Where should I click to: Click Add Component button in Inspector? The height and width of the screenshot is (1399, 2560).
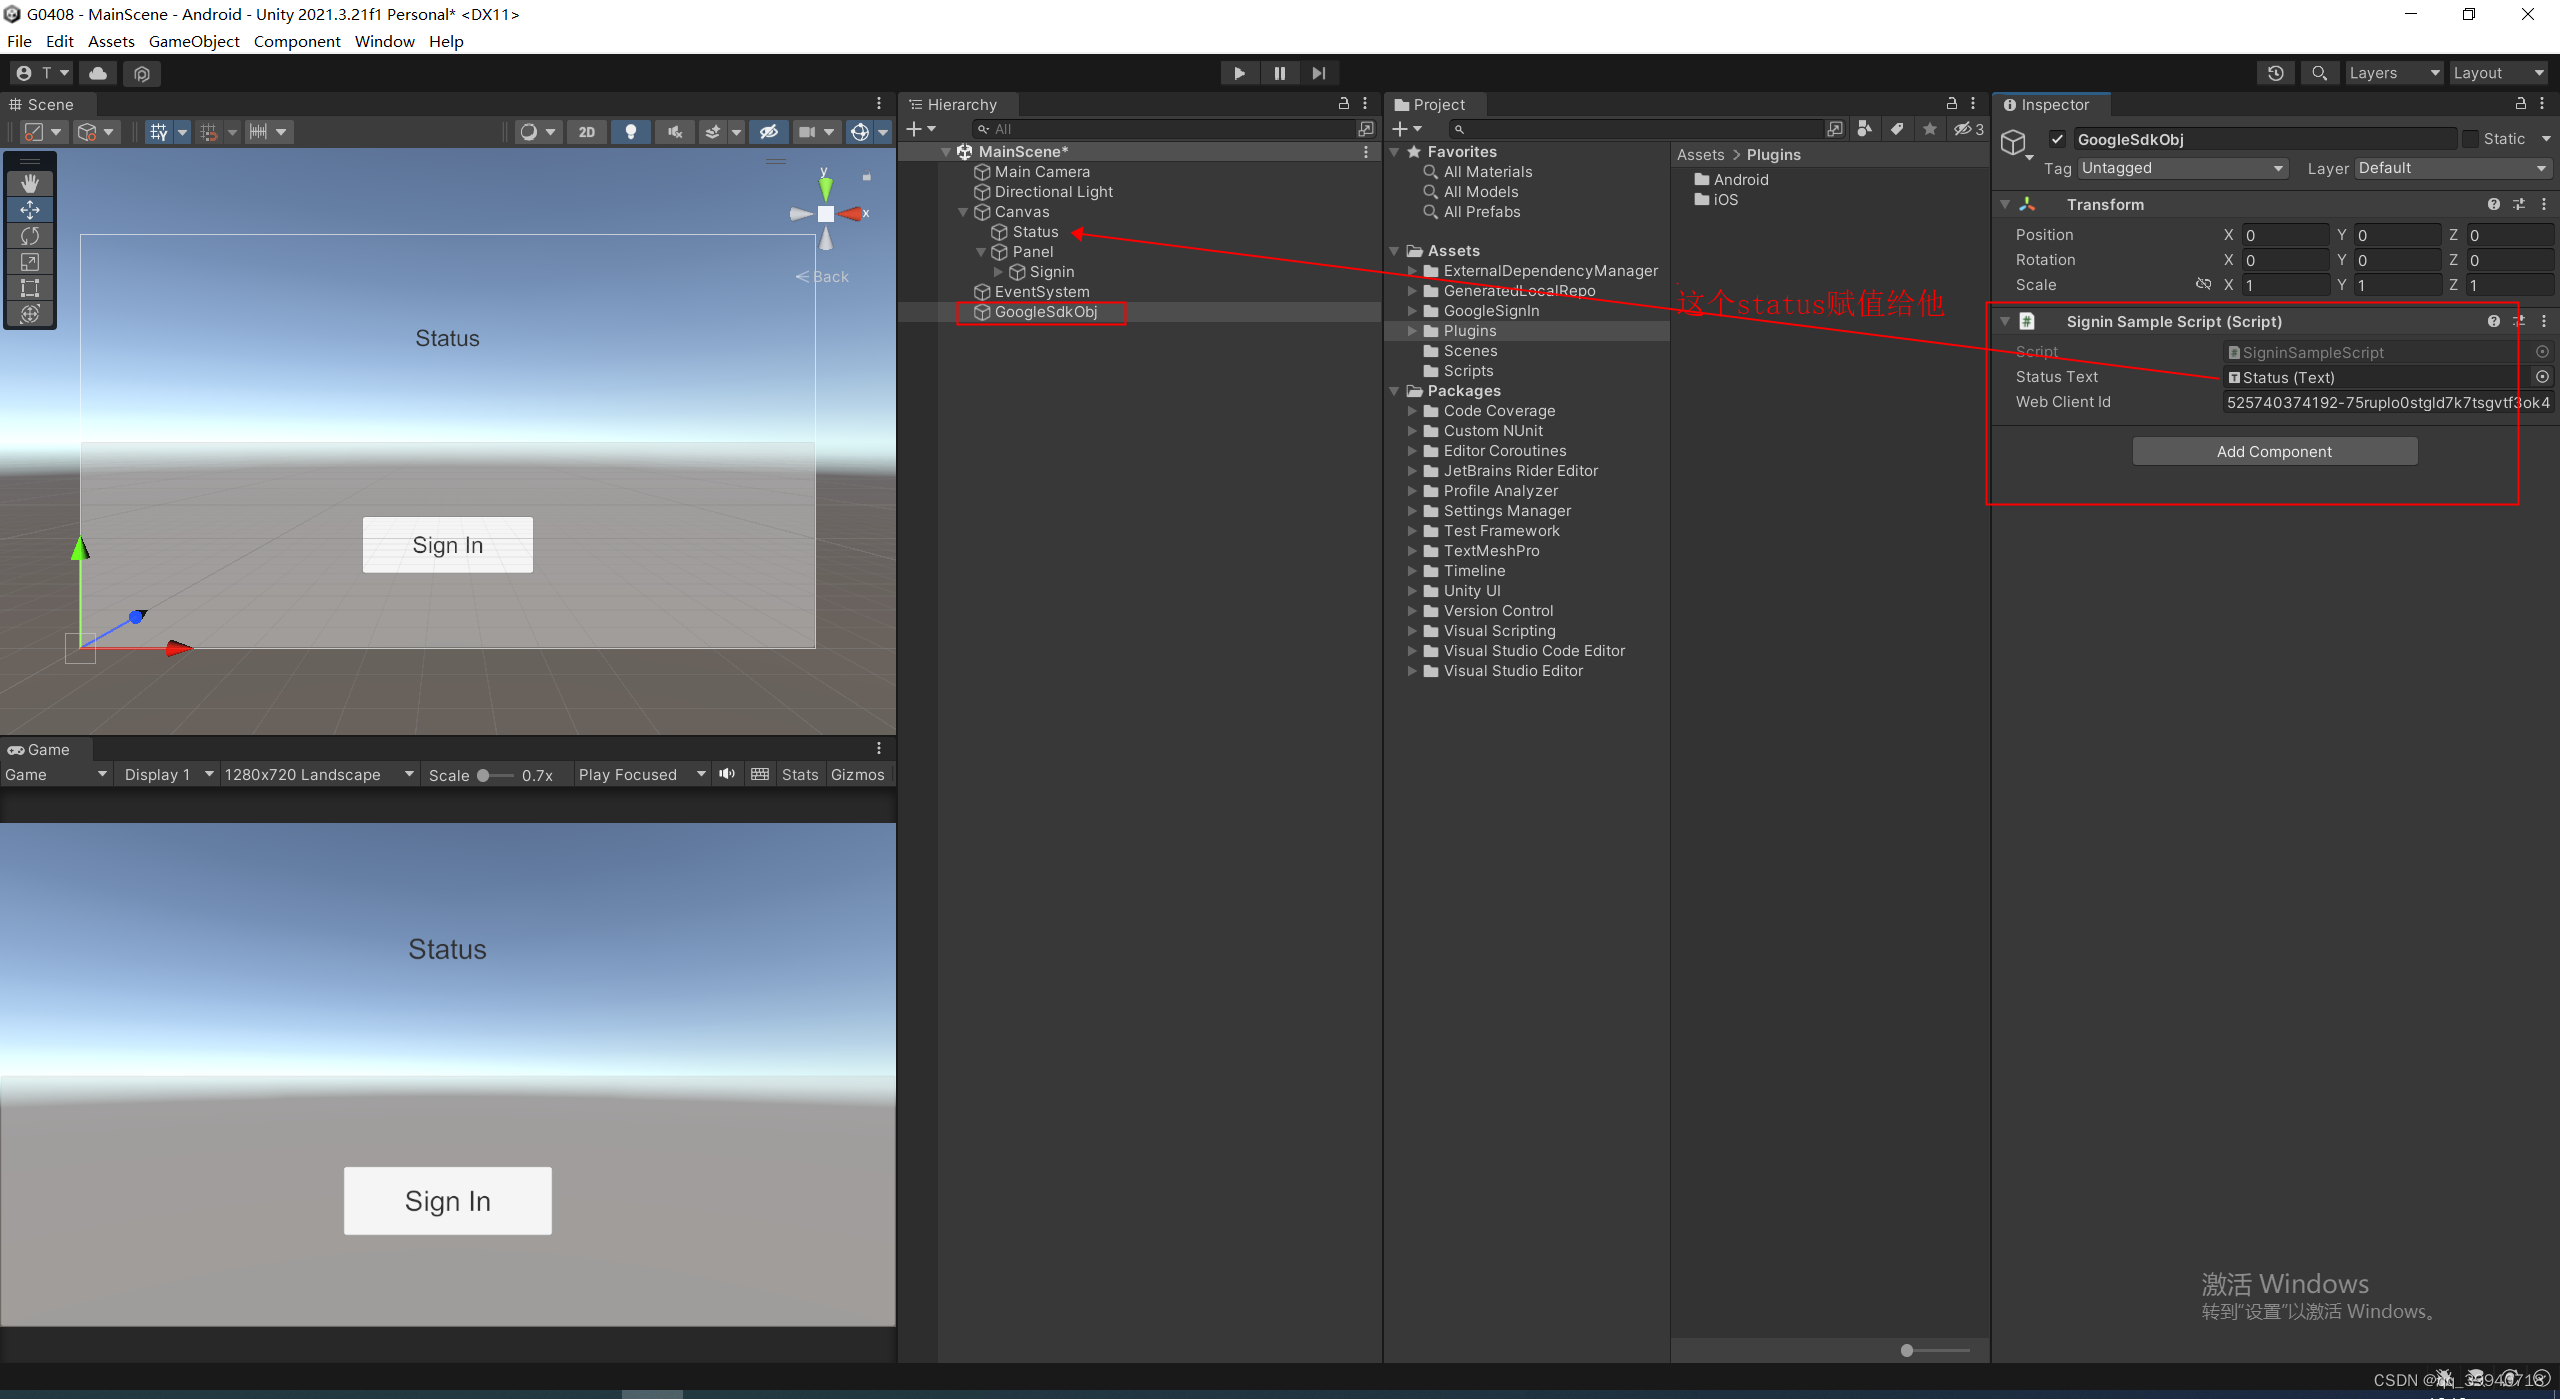(x=2274, y=451)
